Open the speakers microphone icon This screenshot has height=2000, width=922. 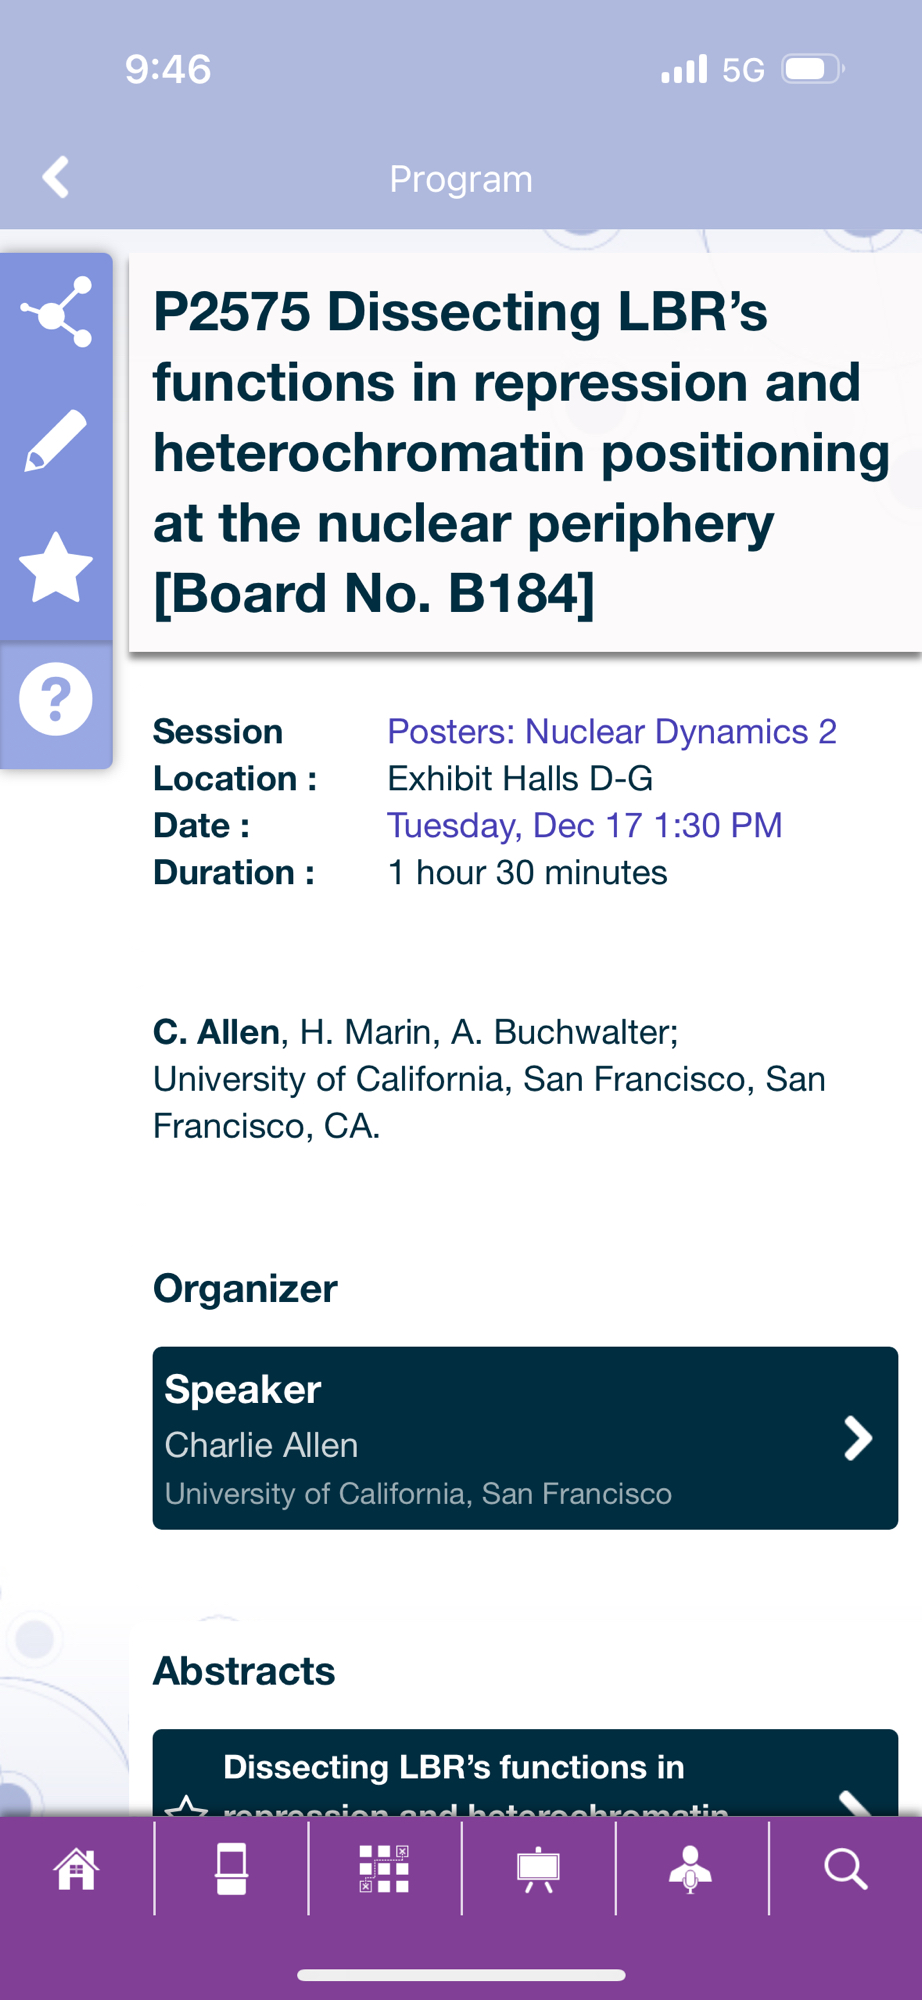(691, 1868)
